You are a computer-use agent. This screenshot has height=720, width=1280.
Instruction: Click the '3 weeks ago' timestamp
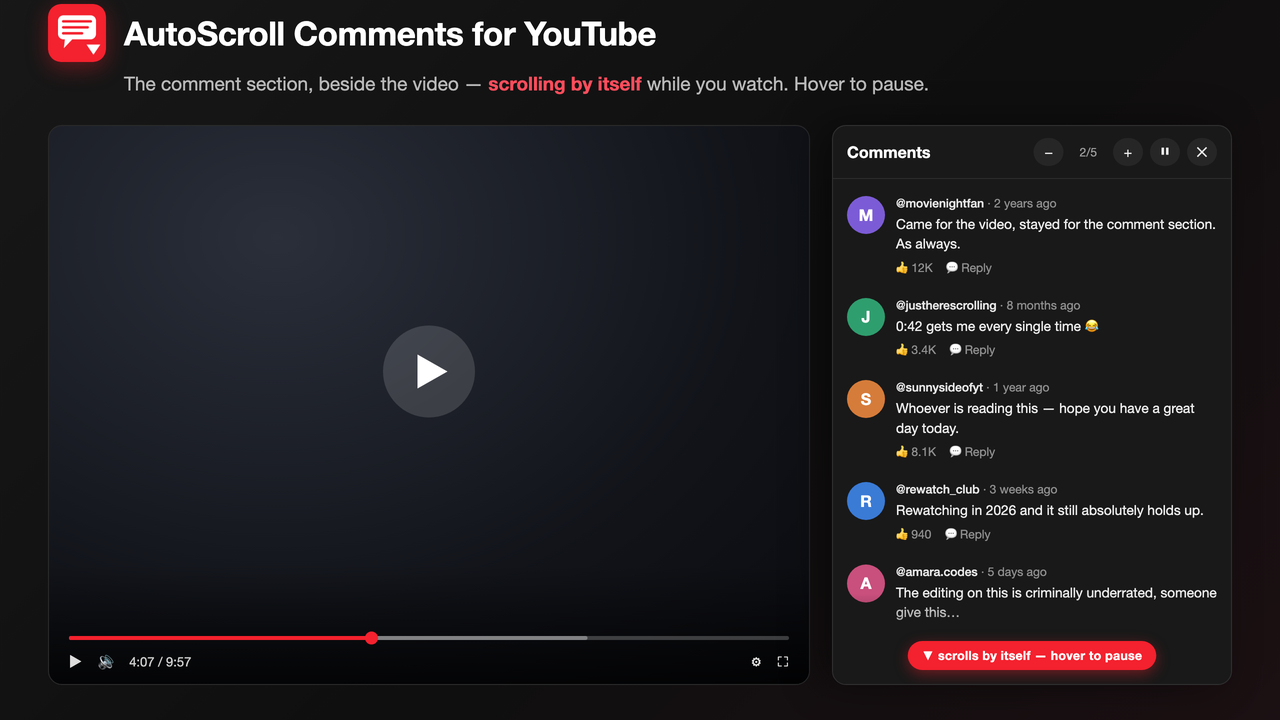tap(1023, 490)
